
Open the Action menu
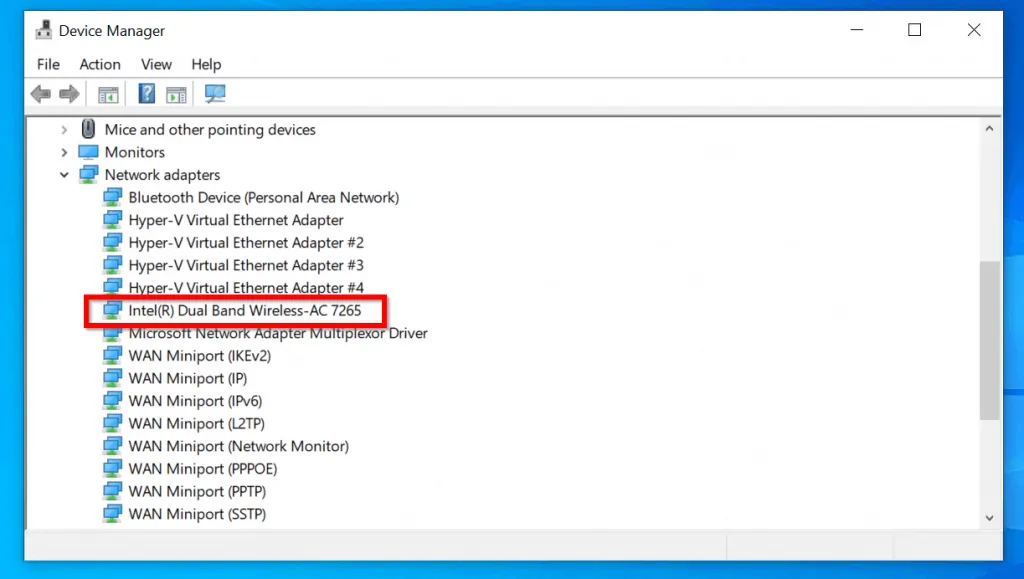[100, 64]
